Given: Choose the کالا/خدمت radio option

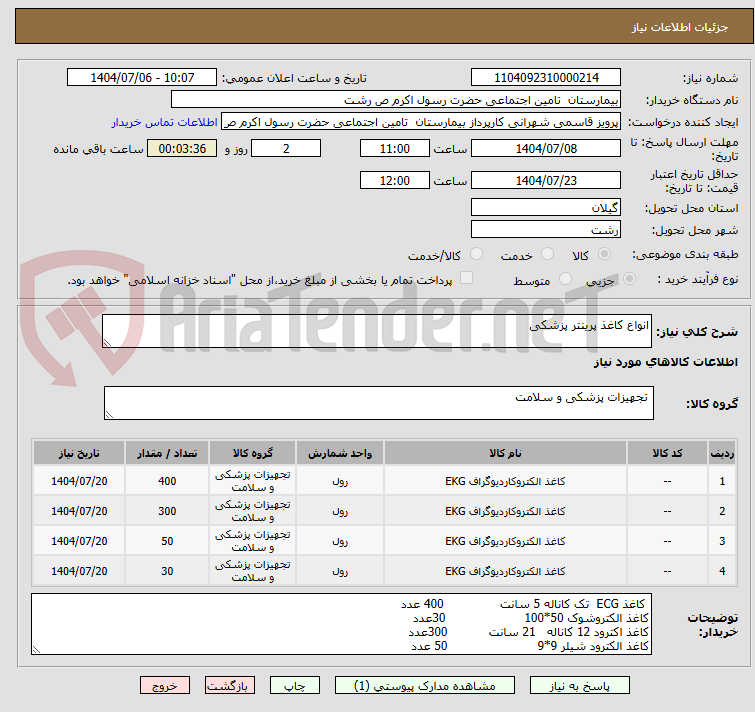Looking at the screenshot, I should coord(476,255).
